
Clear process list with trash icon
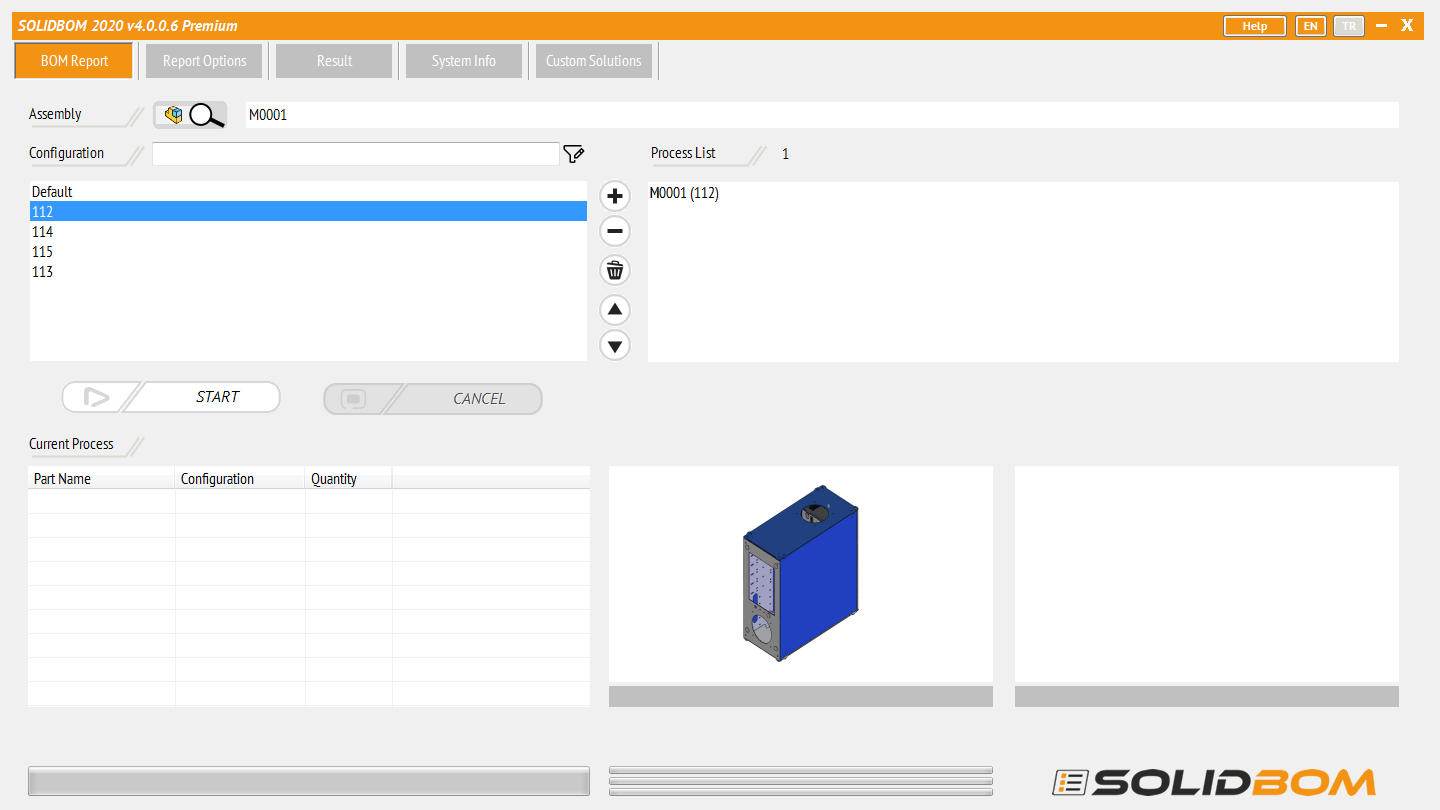pyautogui.click(x=615, y=270)
